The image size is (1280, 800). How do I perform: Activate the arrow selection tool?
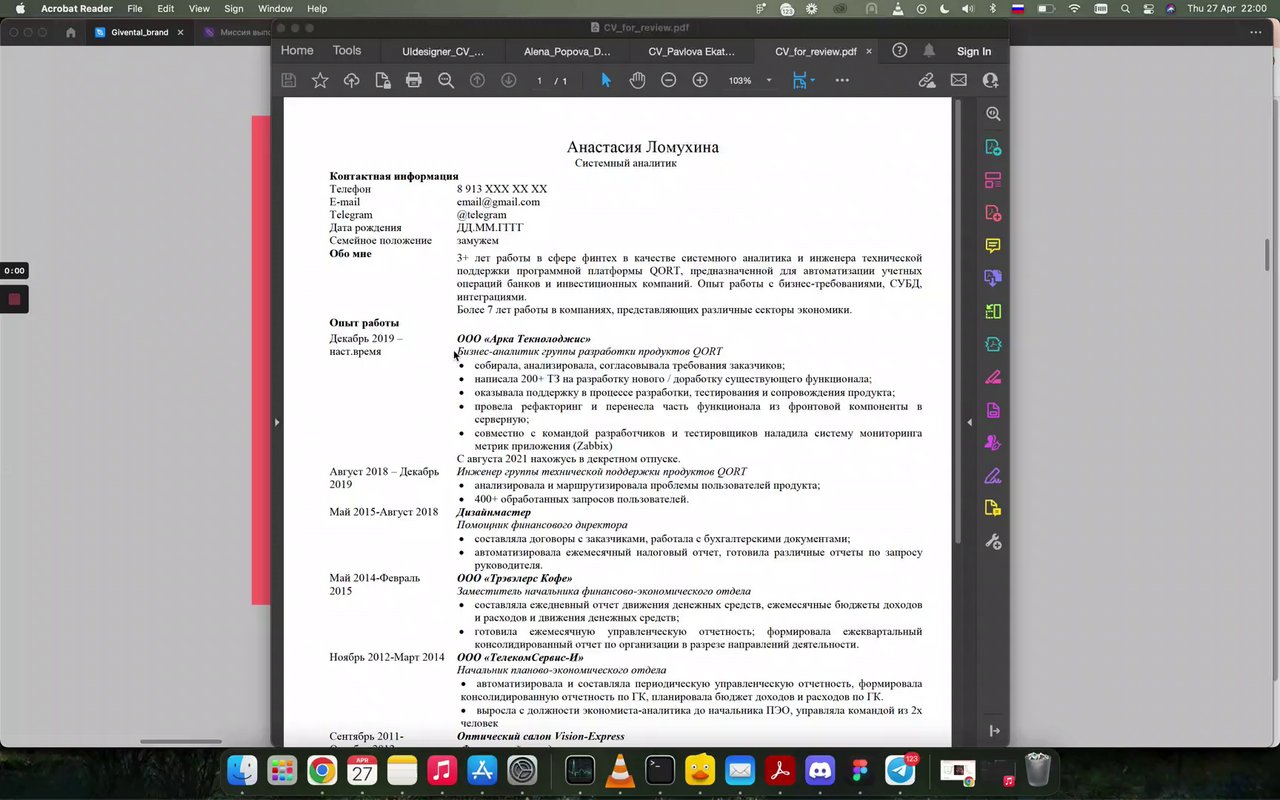click(606, 80)
